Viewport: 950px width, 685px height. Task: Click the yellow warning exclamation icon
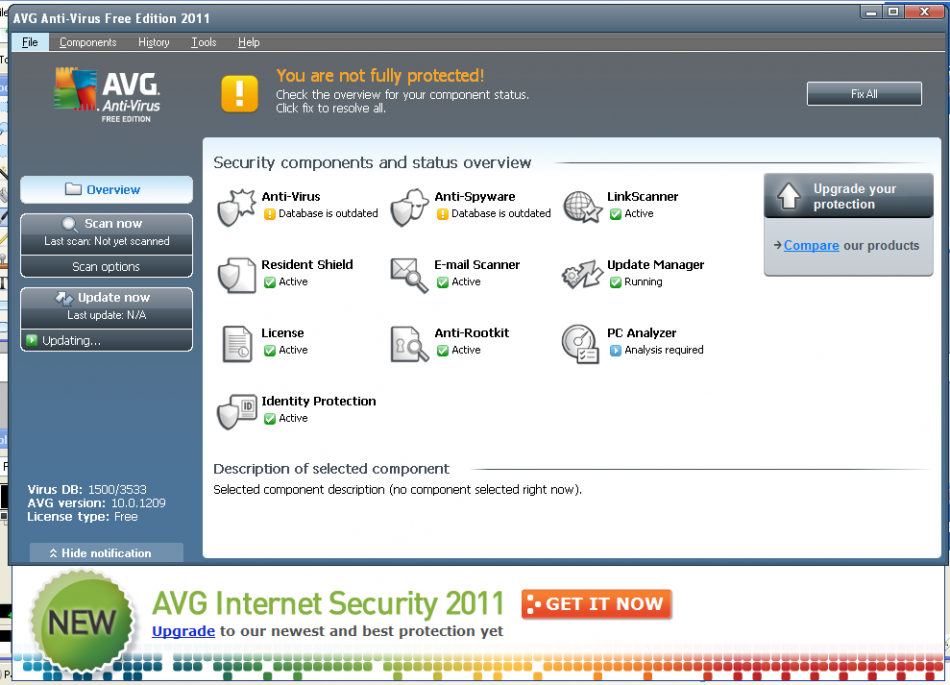click(x=239, y=94)
